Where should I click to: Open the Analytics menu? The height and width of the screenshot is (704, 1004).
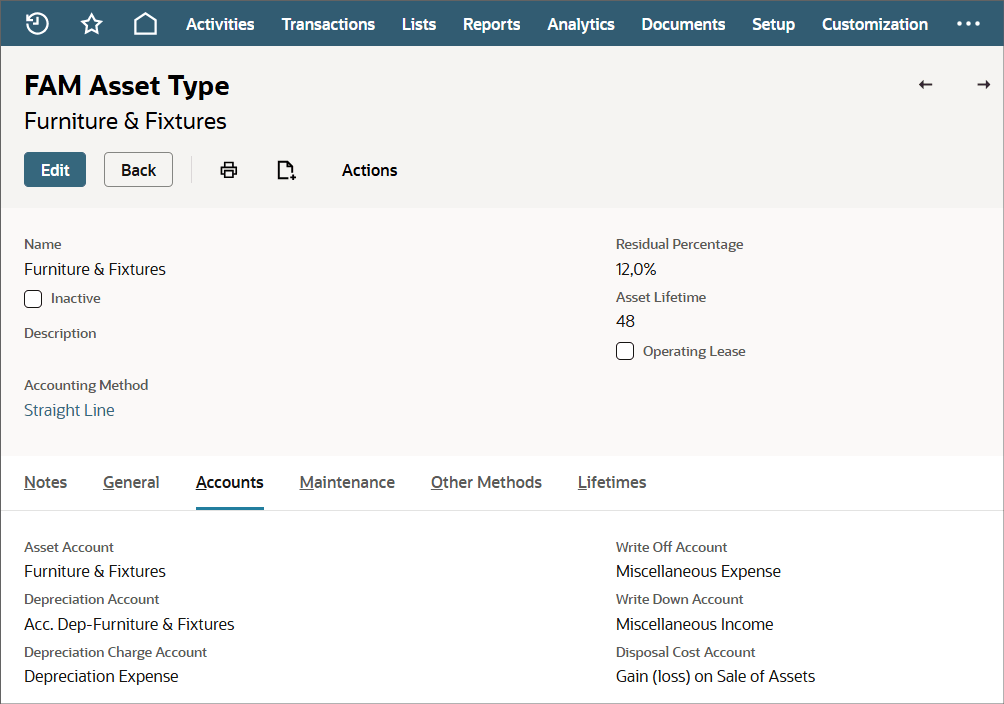[x=581, y=24]
